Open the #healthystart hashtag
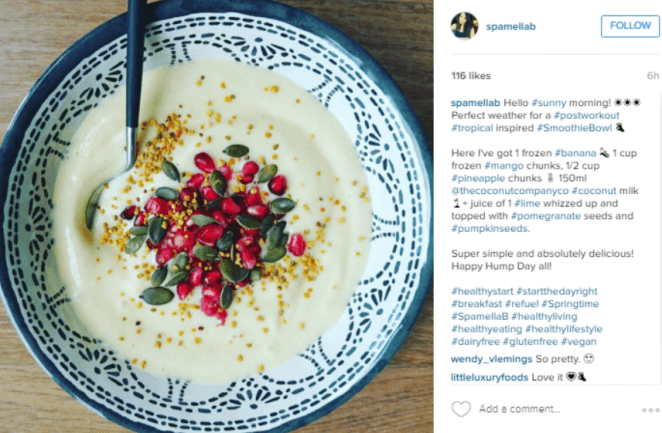The width and height of the screenshot is (662, 433). (x=482, y=292)
